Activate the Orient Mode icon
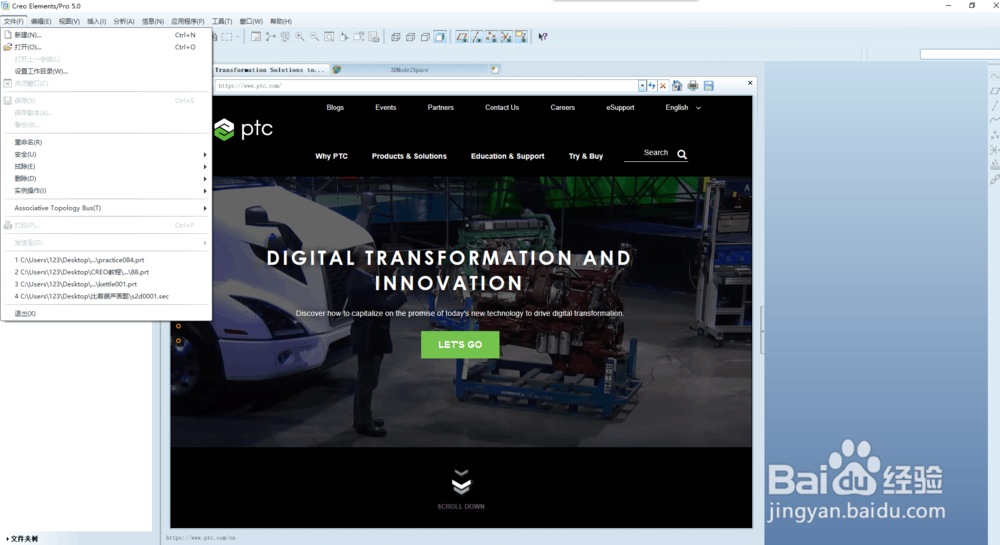The width and height of the screenshot is (1000, 545). tap(285, 37)
